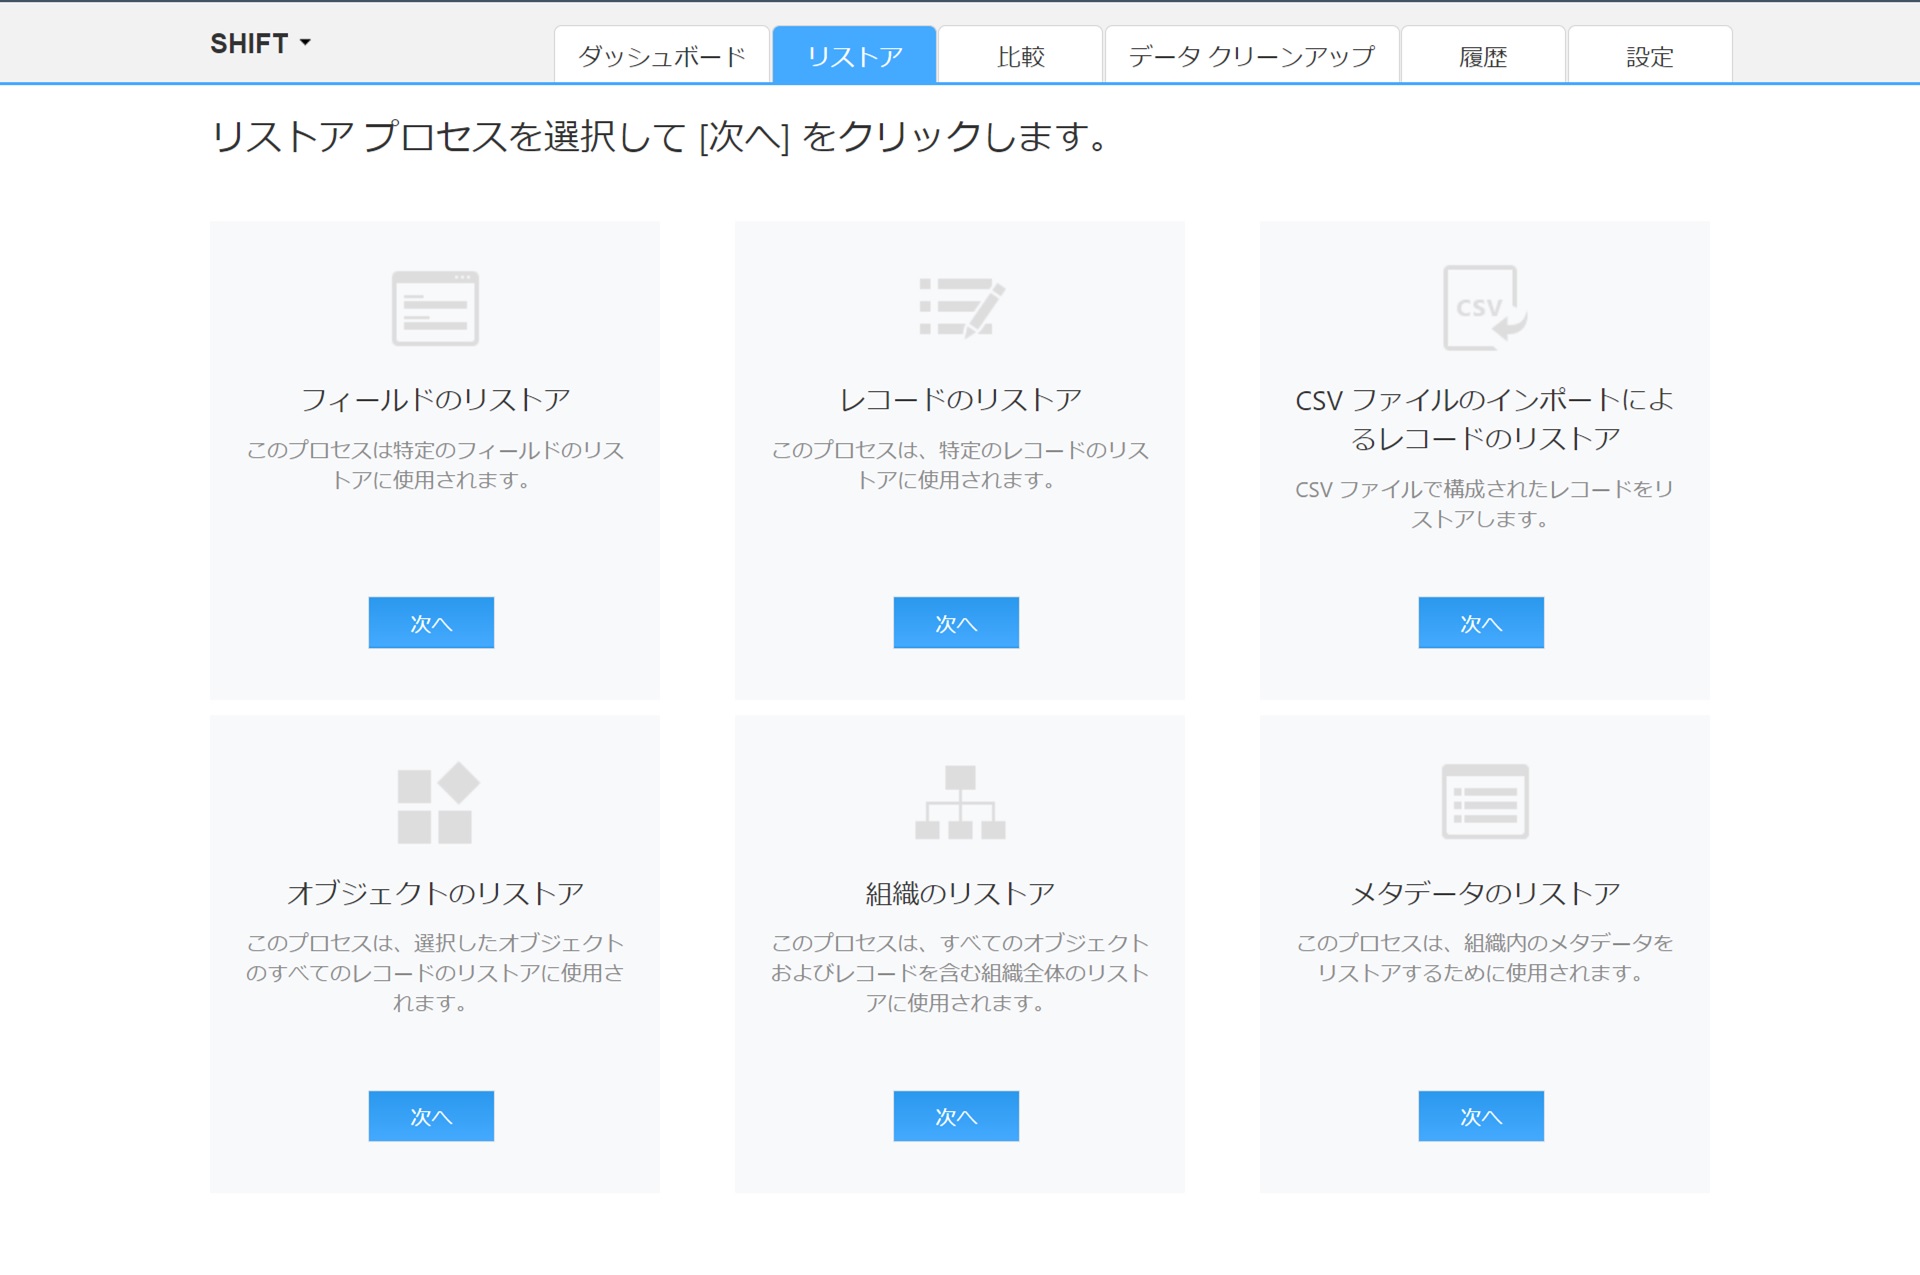1920x1275 pixels.
Task: Open the 比較 tab
Action: tap(1020, 55)
